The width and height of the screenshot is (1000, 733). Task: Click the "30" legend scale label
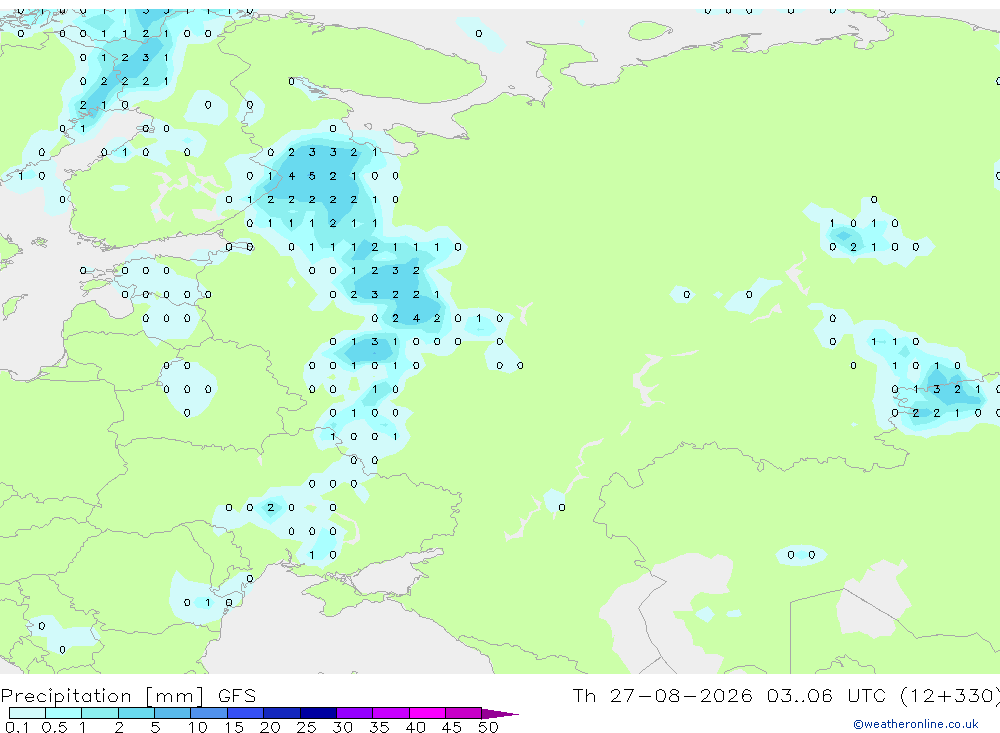[x=343, y=727]
